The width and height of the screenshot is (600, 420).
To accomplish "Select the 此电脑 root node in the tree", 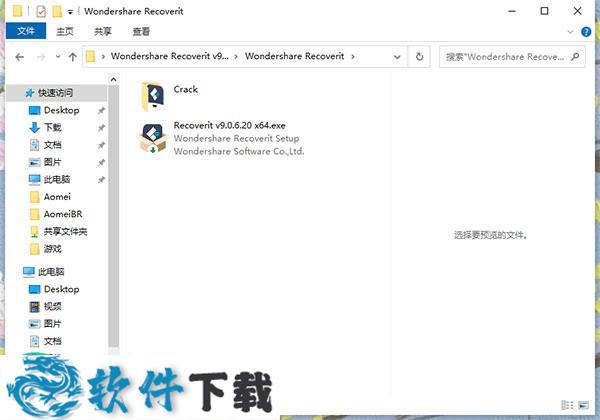I will (51, 272).
